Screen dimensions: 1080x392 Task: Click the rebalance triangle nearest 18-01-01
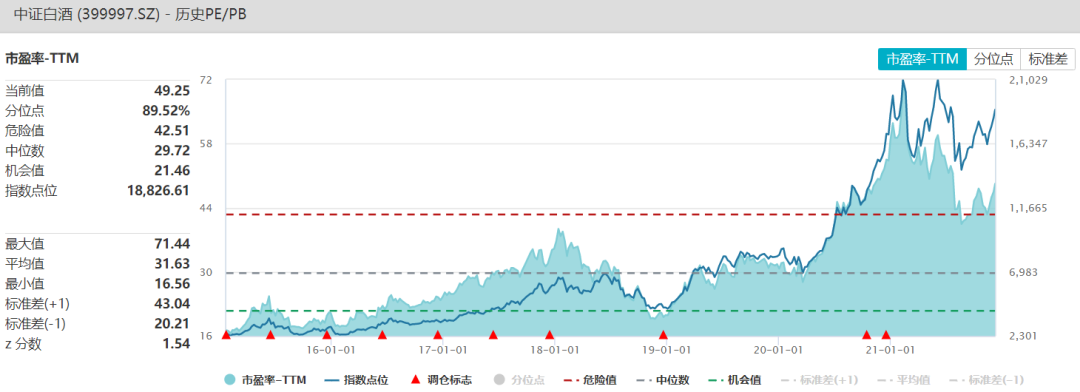click(x=550, y=335)
